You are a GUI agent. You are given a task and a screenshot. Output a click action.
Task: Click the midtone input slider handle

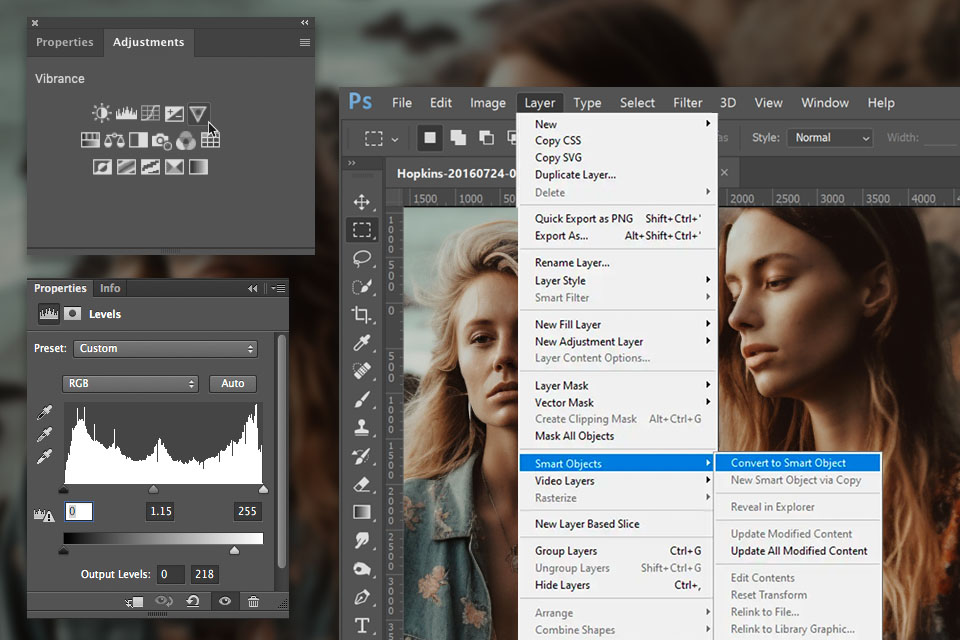coord(153,489)
